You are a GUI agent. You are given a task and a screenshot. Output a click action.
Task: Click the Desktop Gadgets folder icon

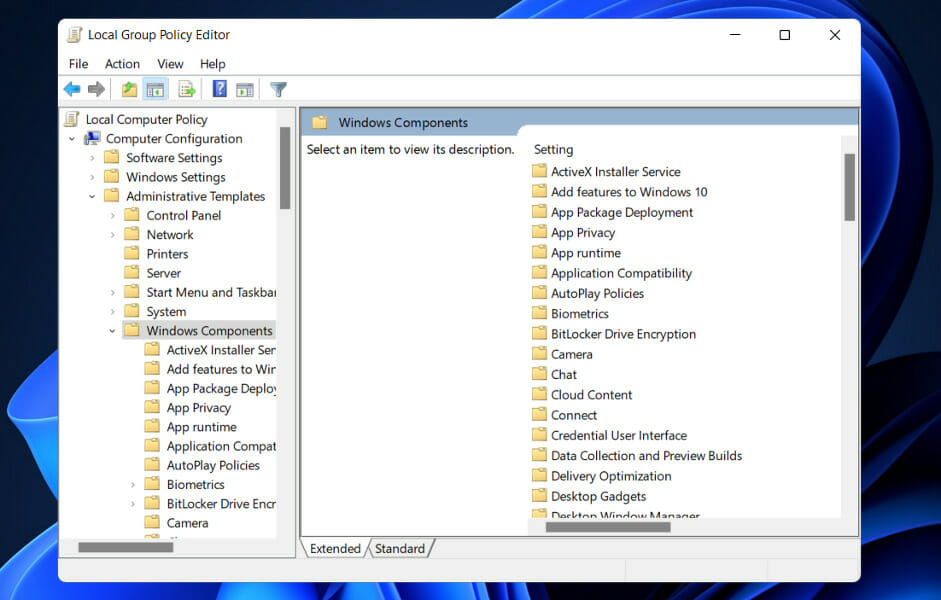(x=540, y=496)
